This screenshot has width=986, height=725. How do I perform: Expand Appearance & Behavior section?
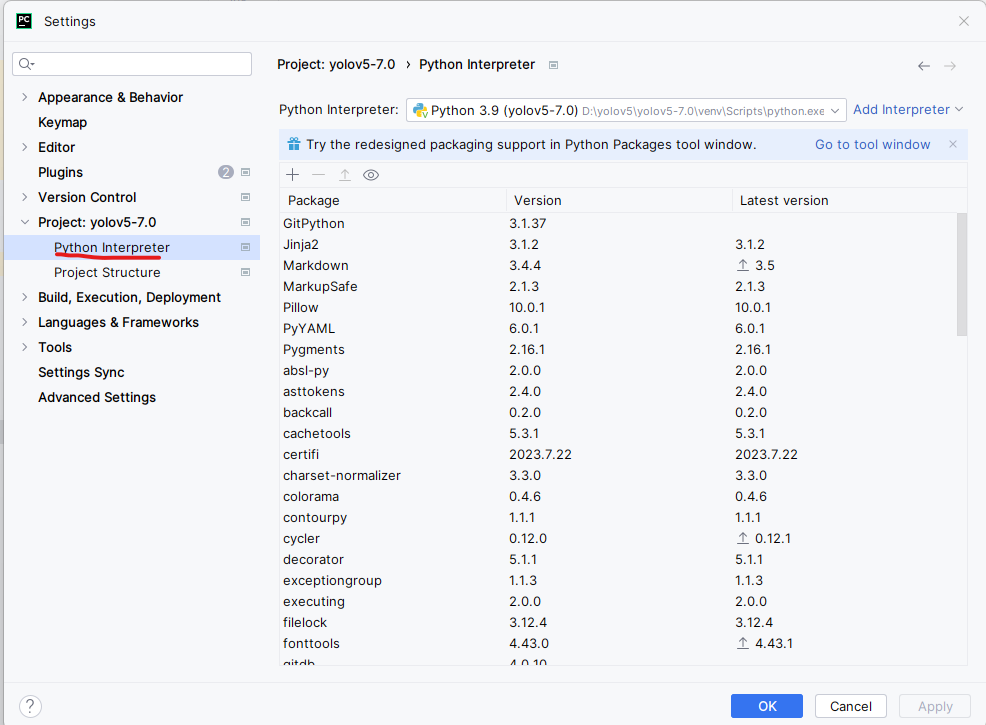25,97
